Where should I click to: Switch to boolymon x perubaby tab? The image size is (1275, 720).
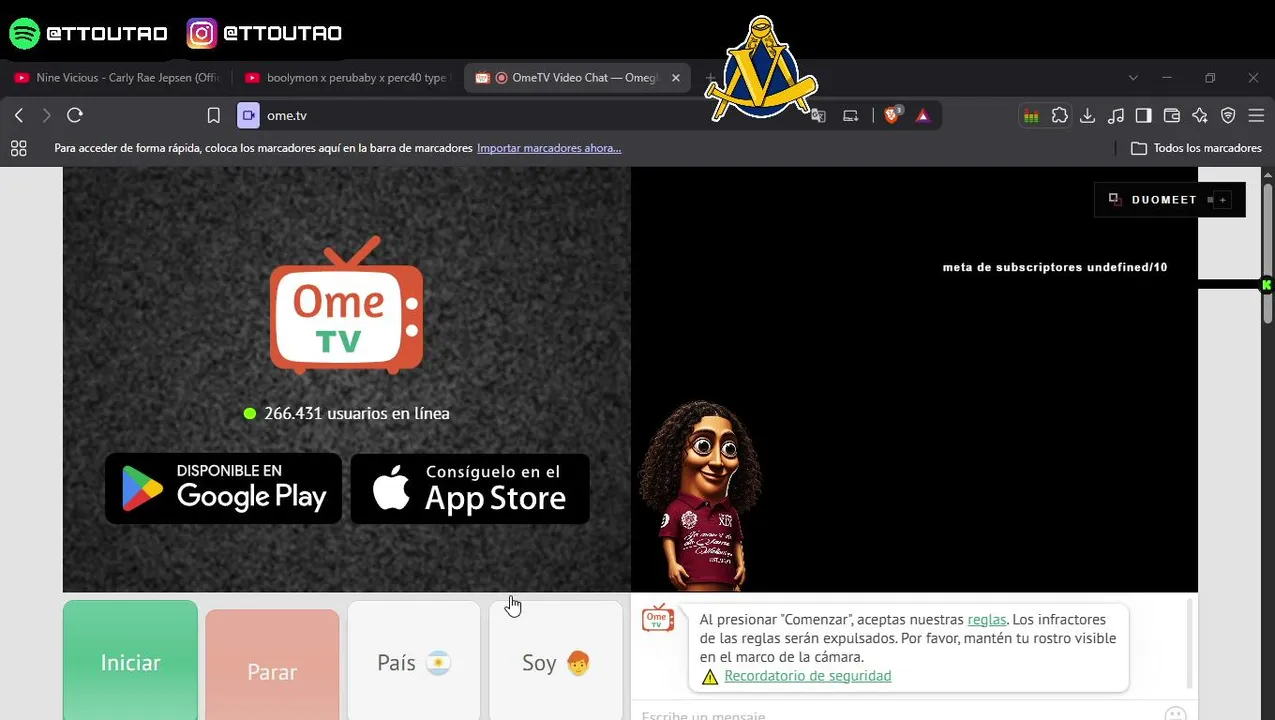pyautogui.click(x=347, y=78)
